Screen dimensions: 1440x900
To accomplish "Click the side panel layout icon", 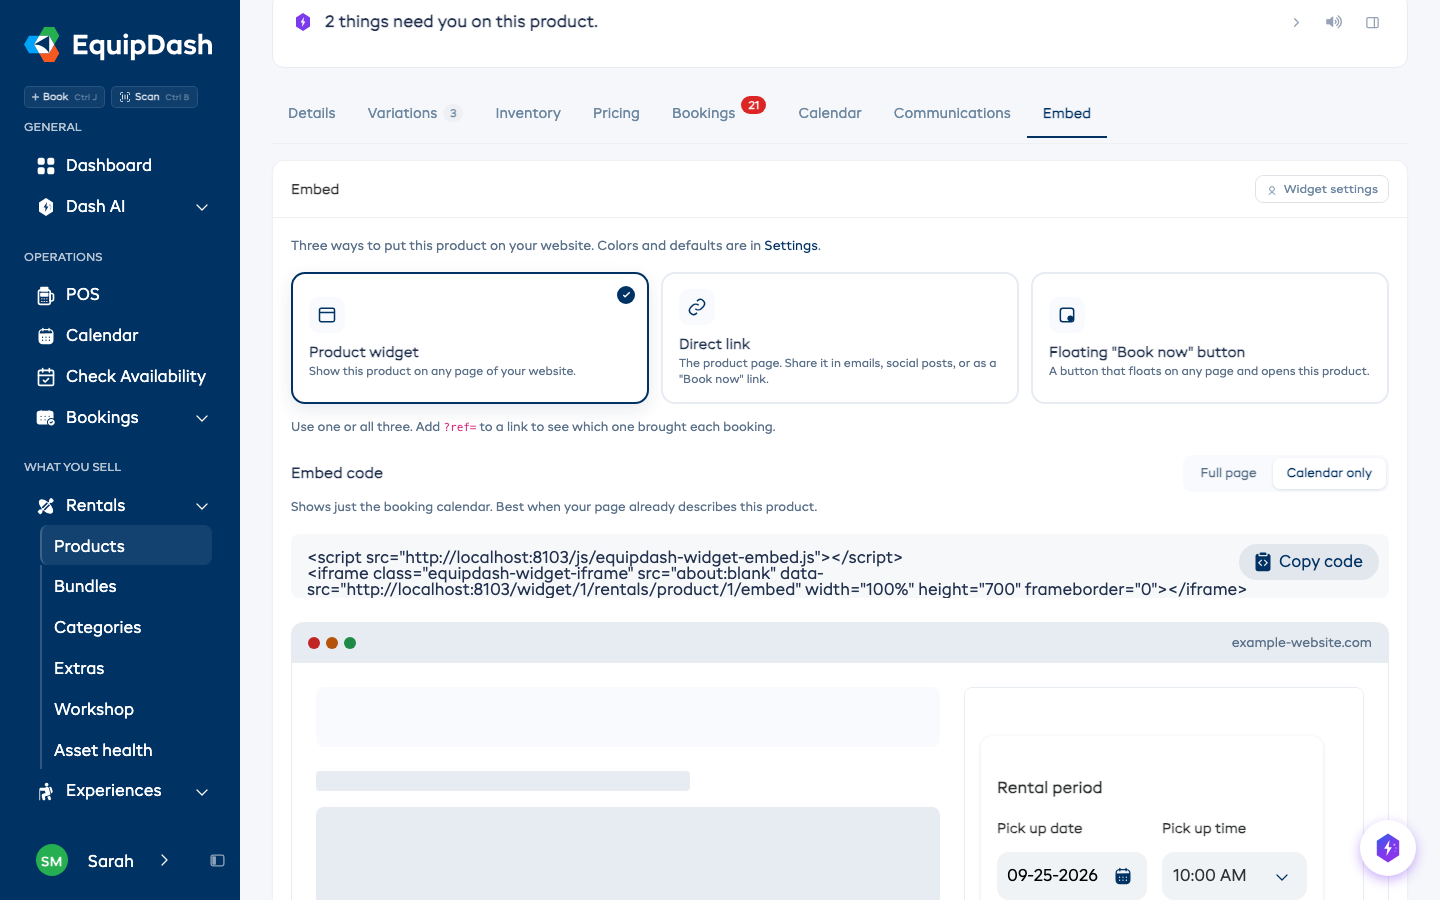I will 1373,22.
